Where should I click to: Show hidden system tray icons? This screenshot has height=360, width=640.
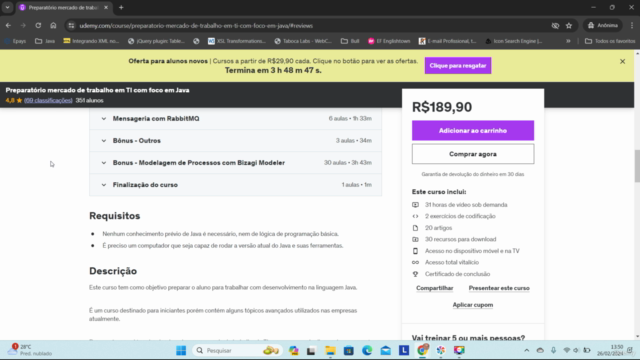pos(527,350)
